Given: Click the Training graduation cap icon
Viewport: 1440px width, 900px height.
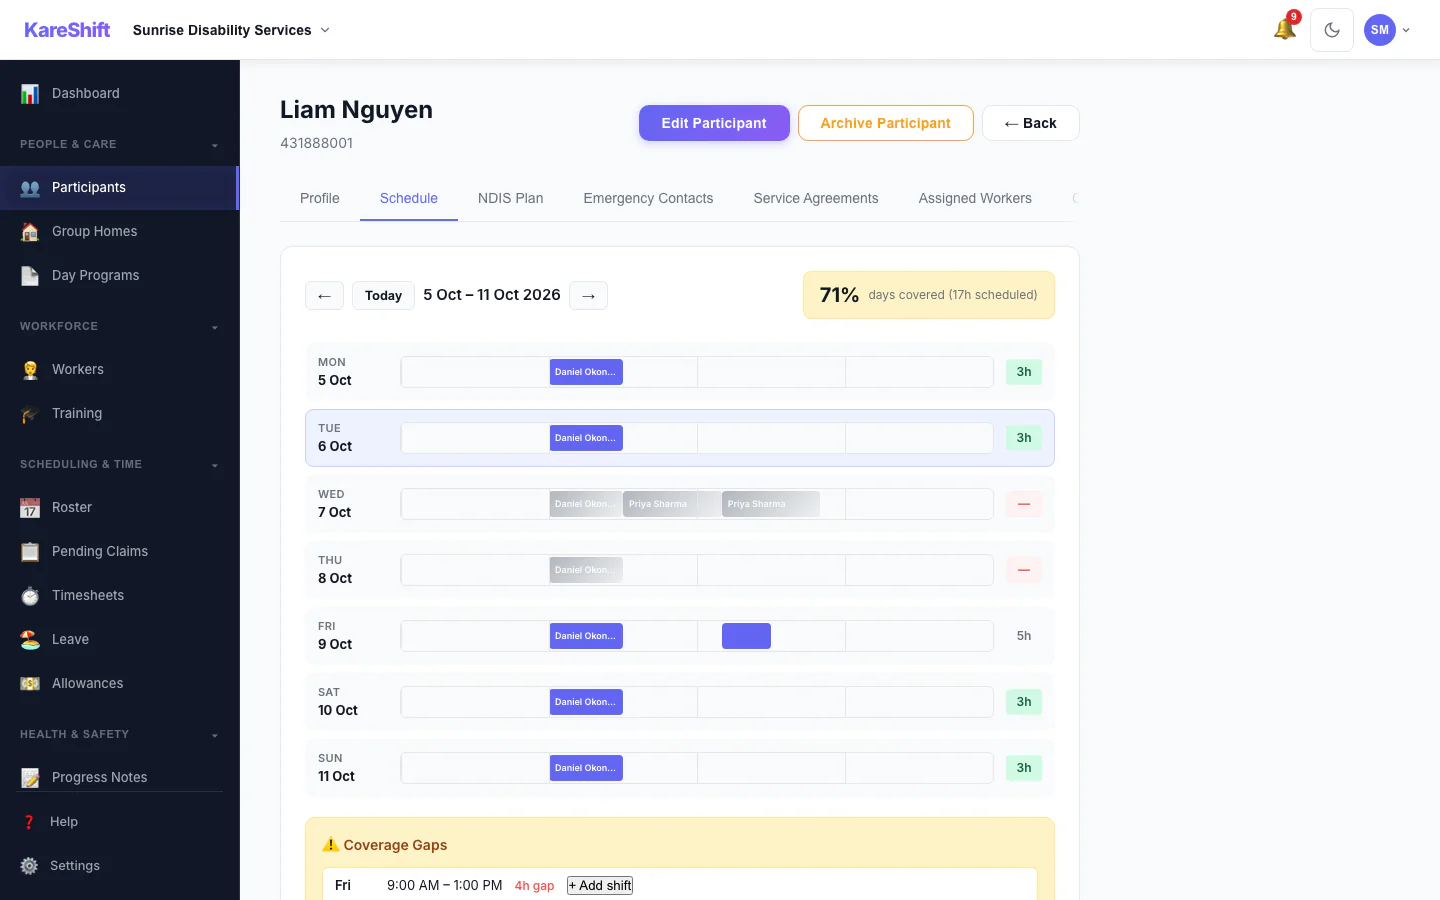Looking at the screenshot, I should (30, 413).
